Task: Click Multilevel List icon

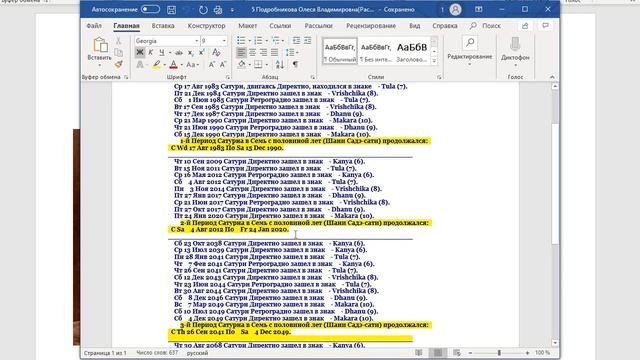Action: [276, 40]
